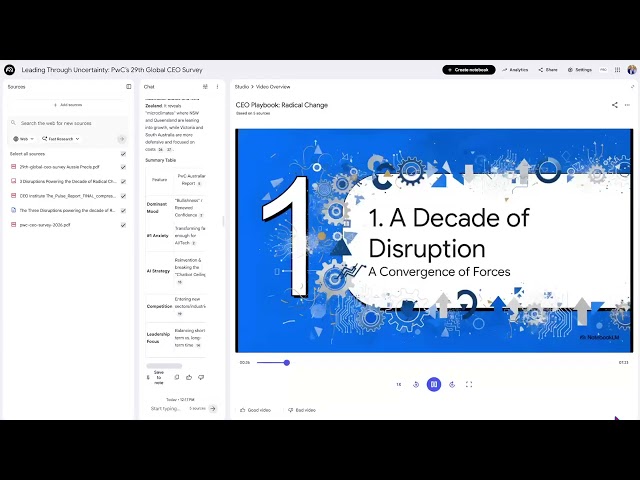The height and width of the screenshot is (480, 640).
Task: Click Create notebook button
Action: pyautogui.click(x=469, y=70)
